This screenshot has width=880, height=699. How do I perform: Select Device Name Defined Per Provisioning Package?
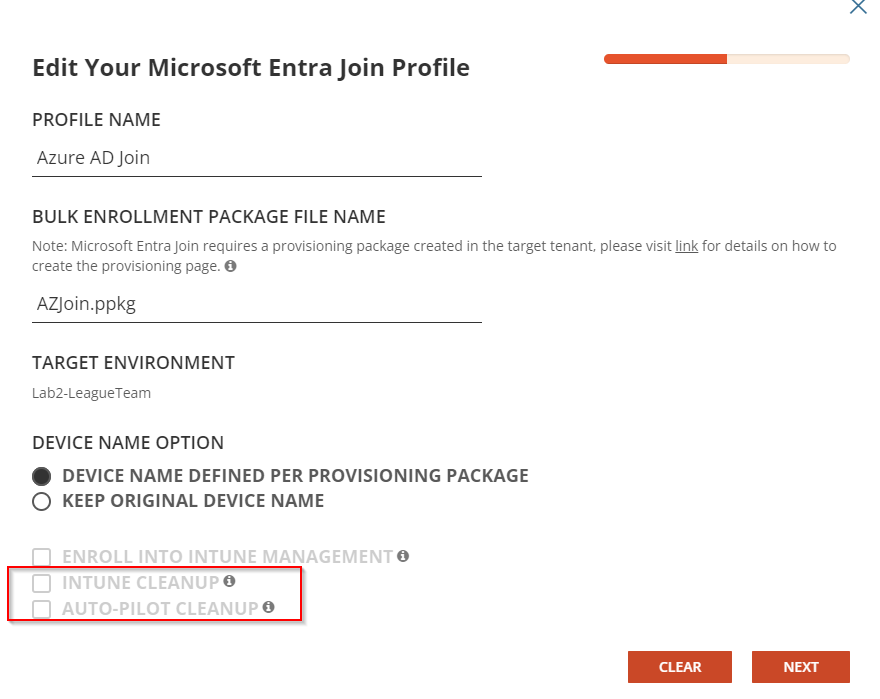point(41,476)
